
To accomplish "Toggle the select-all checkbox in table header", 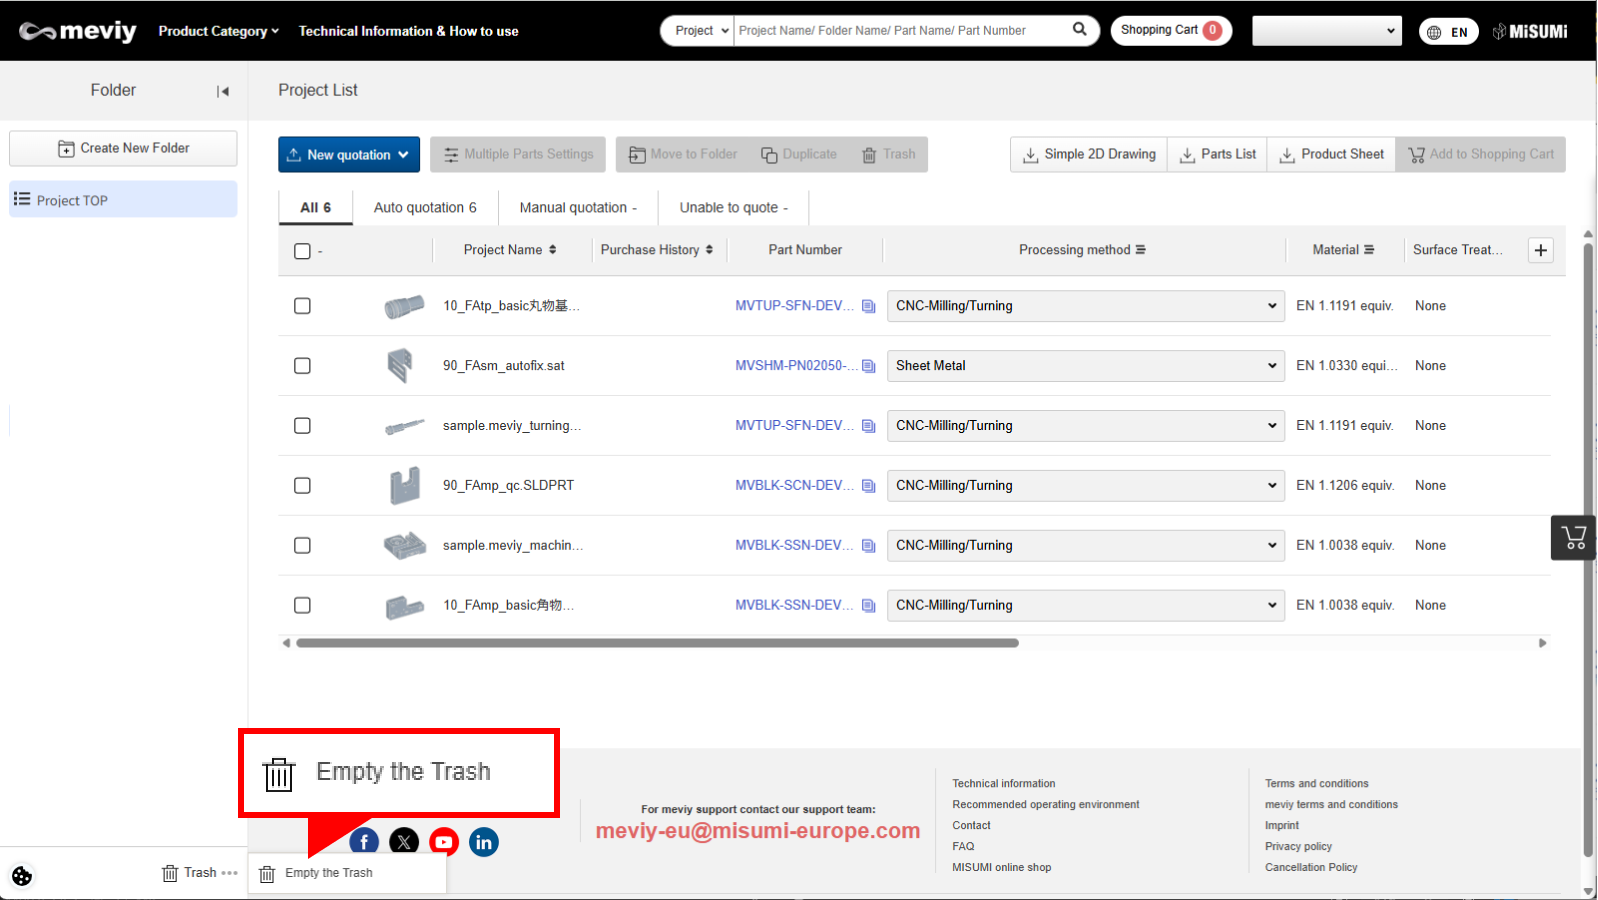I will tap(302, 251).
